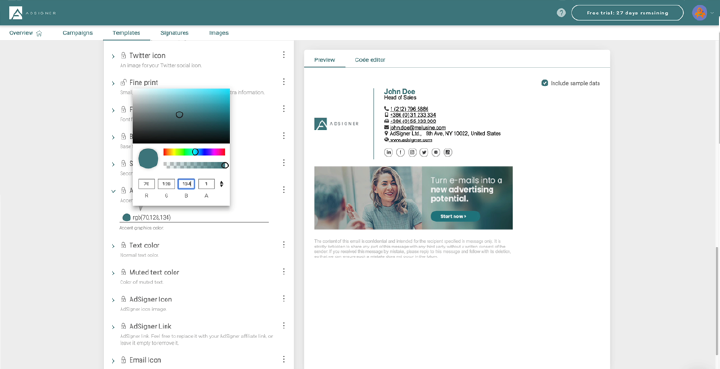Expand the AdSigner Icon row
The width and height of the screenshot is (720, 369).
pos(113,301)
